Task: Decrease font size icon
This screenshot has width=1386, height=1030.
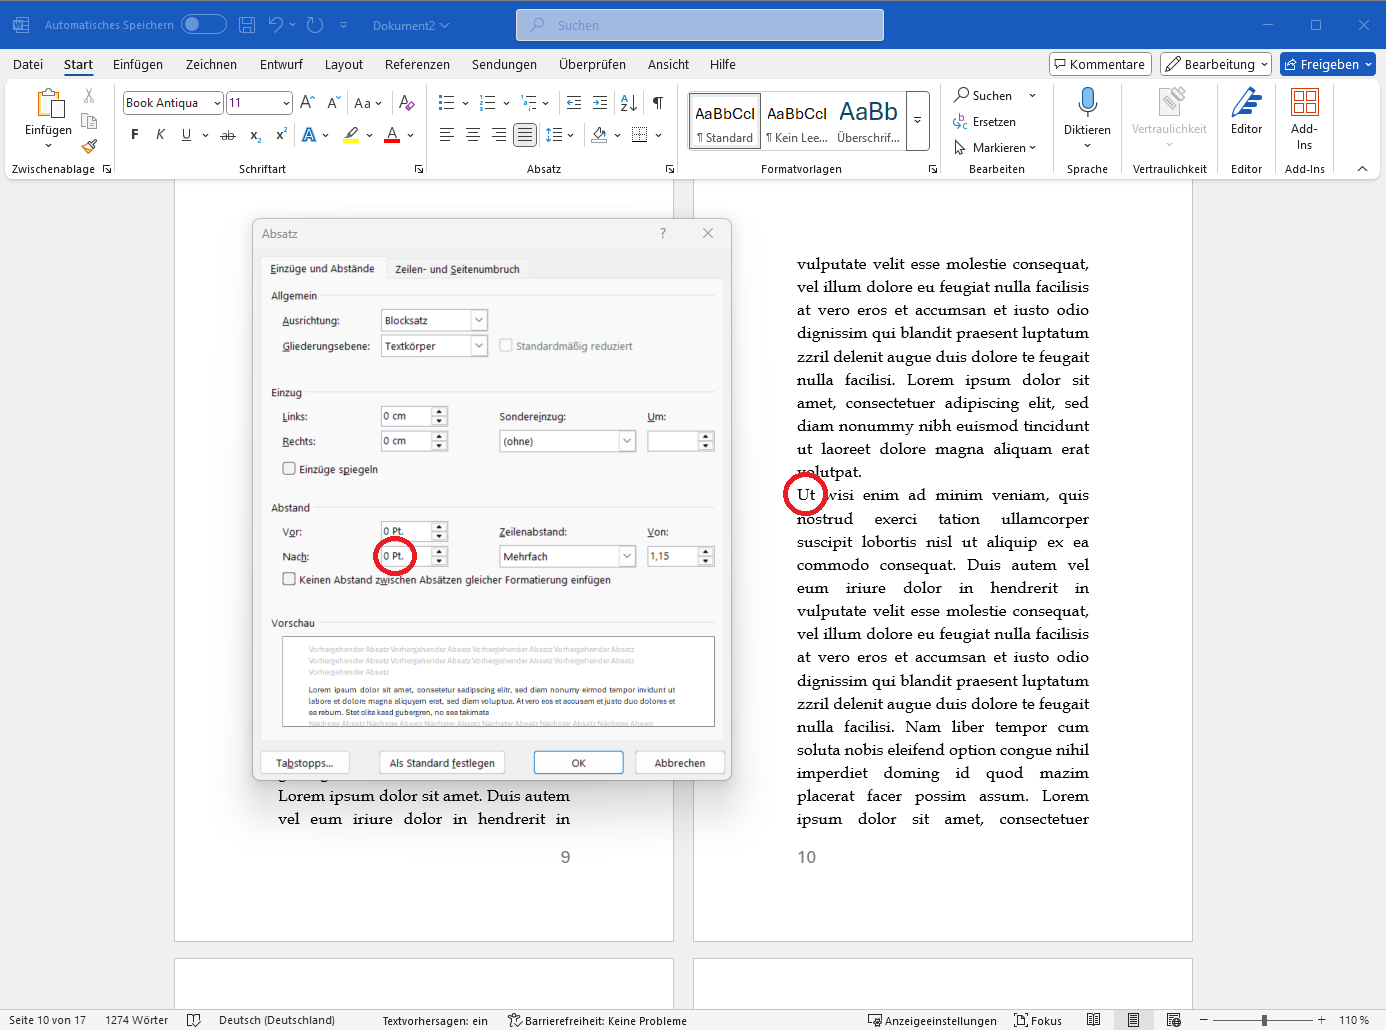Action: click(x=334, y=103)
